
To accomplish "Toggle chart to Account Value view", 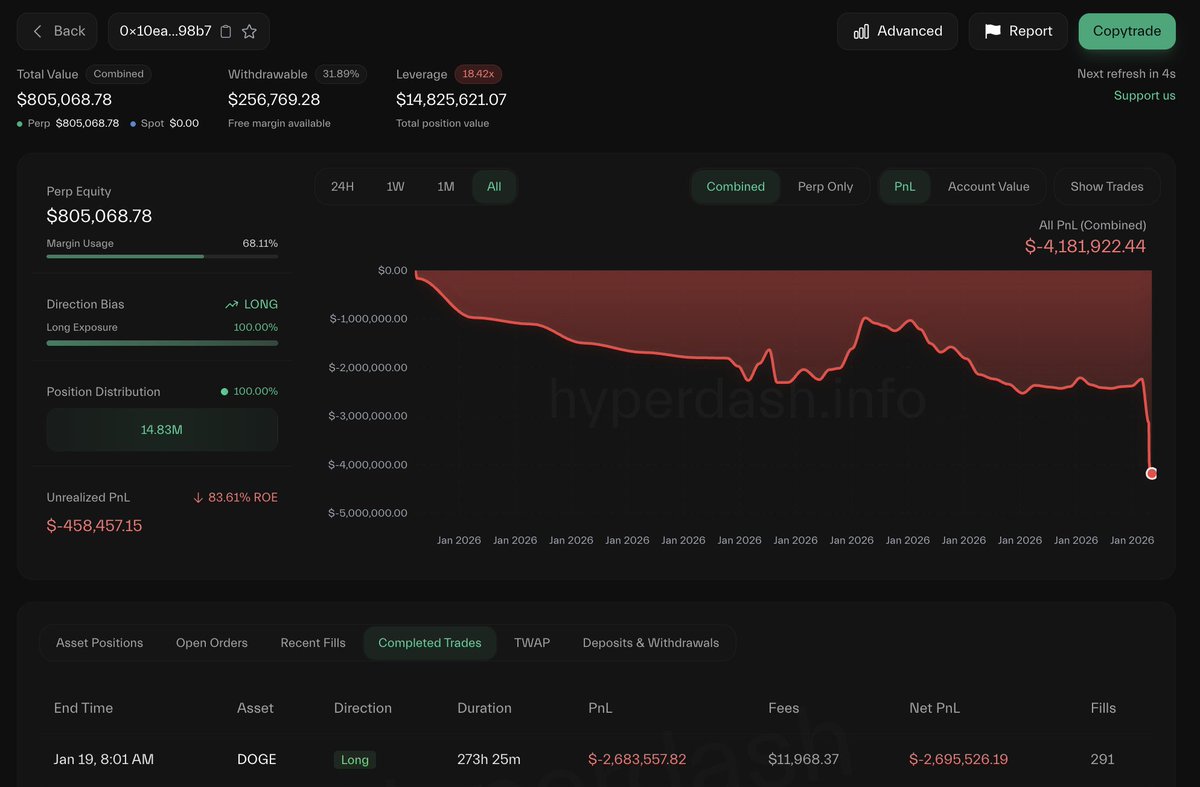I will pyautogui.click(x=988, y=186).
